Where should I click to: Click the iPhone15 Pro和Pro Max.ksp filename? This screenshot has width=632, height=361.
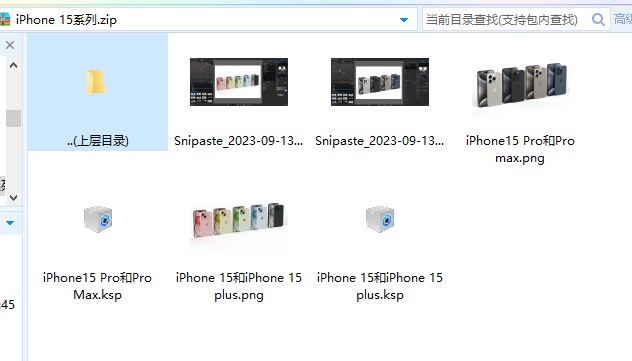click(98, 286)
